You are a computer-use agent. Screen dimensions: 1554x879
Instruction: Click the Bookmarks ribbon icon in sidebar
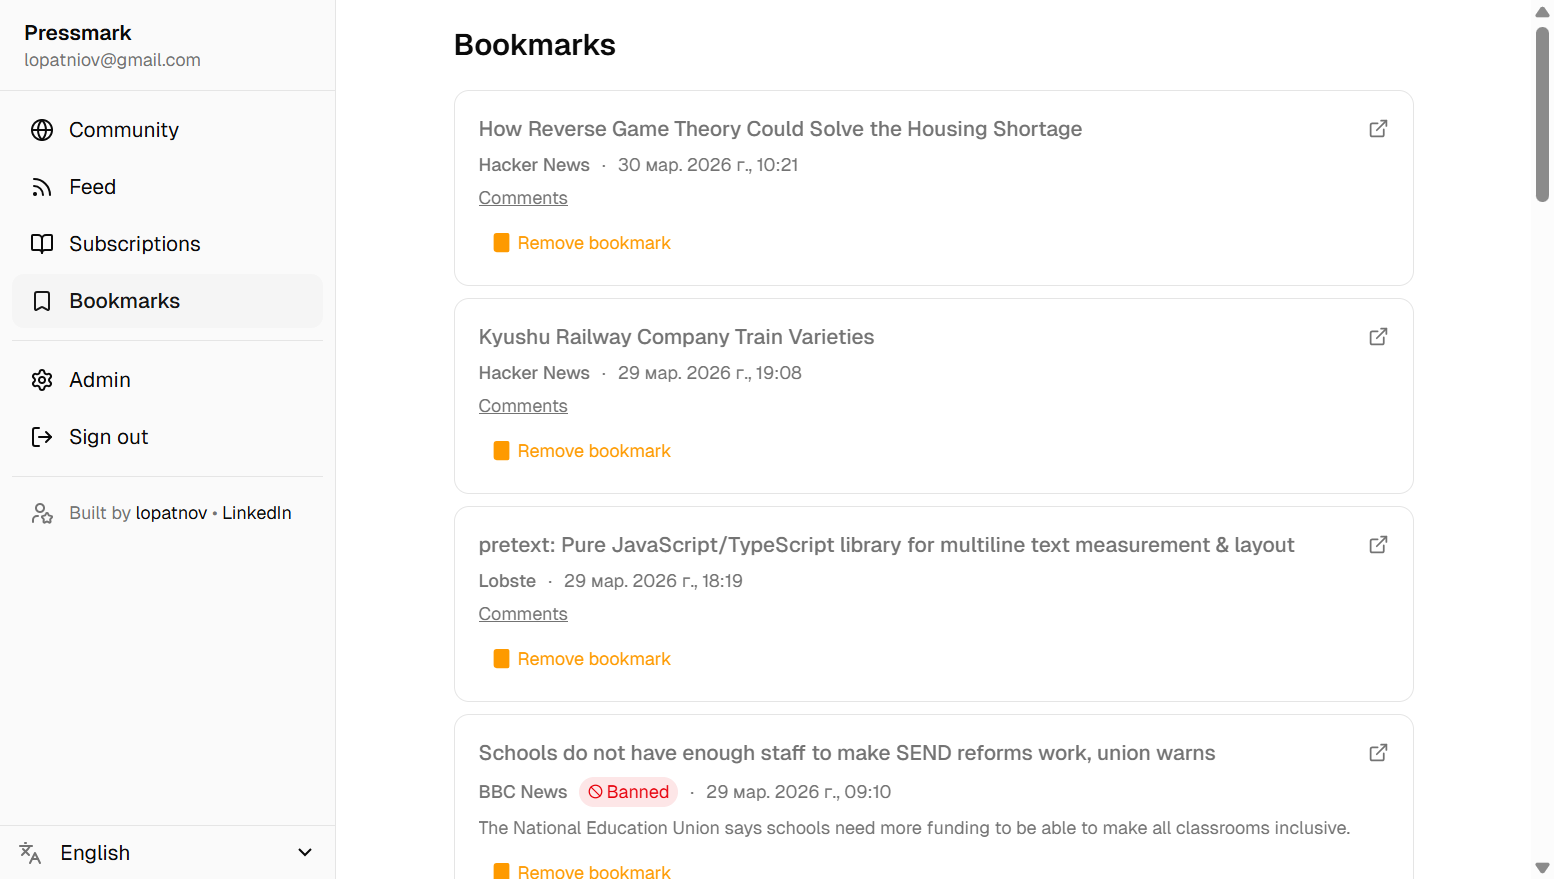(41, 300)
